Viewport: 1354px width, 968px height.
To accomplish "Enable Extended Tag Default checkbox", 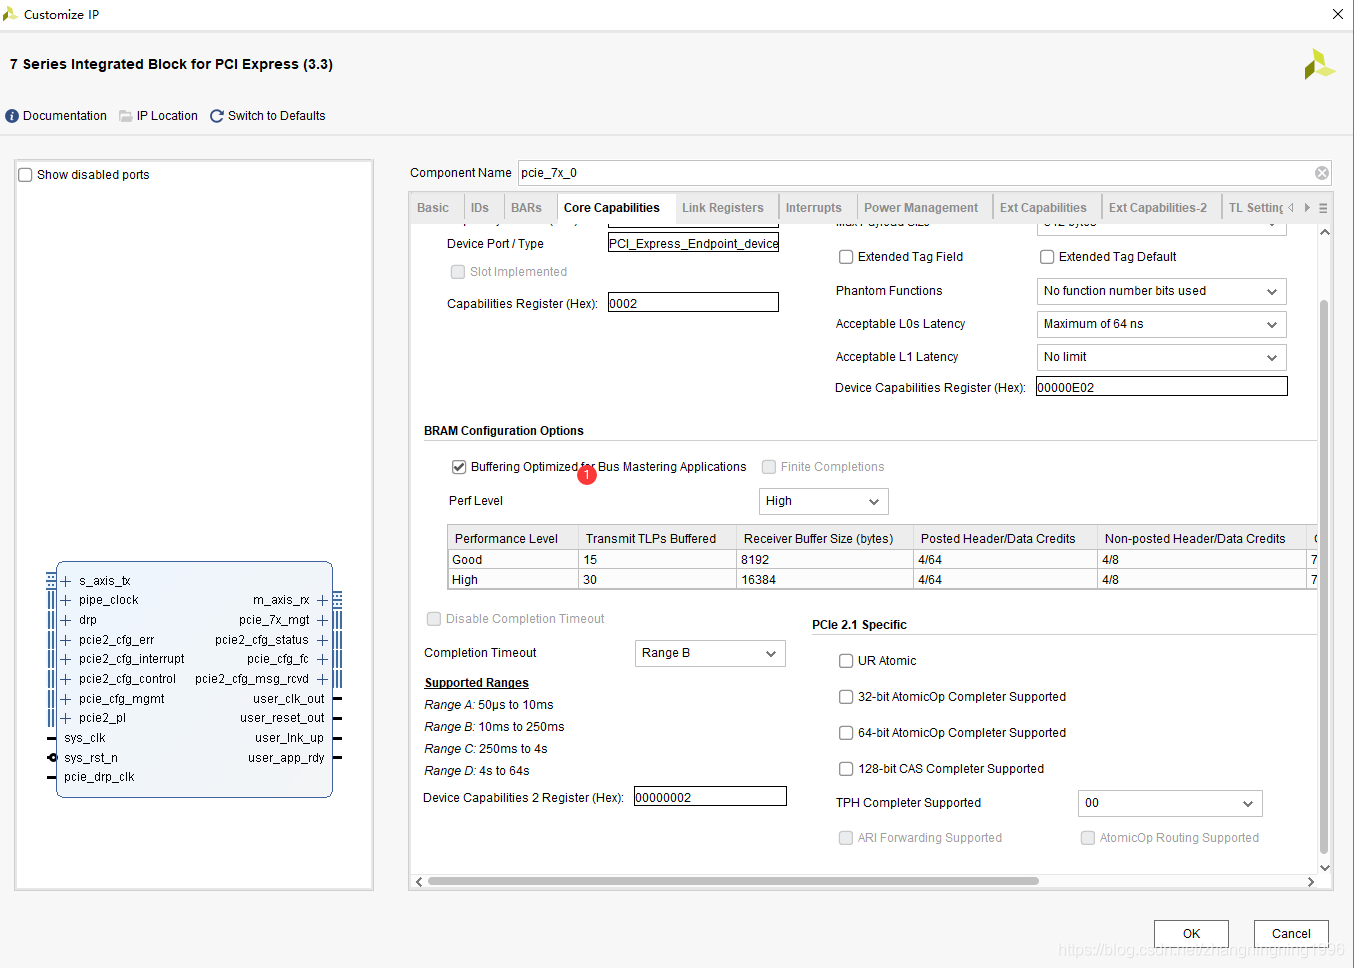I will pos(1047,257).
